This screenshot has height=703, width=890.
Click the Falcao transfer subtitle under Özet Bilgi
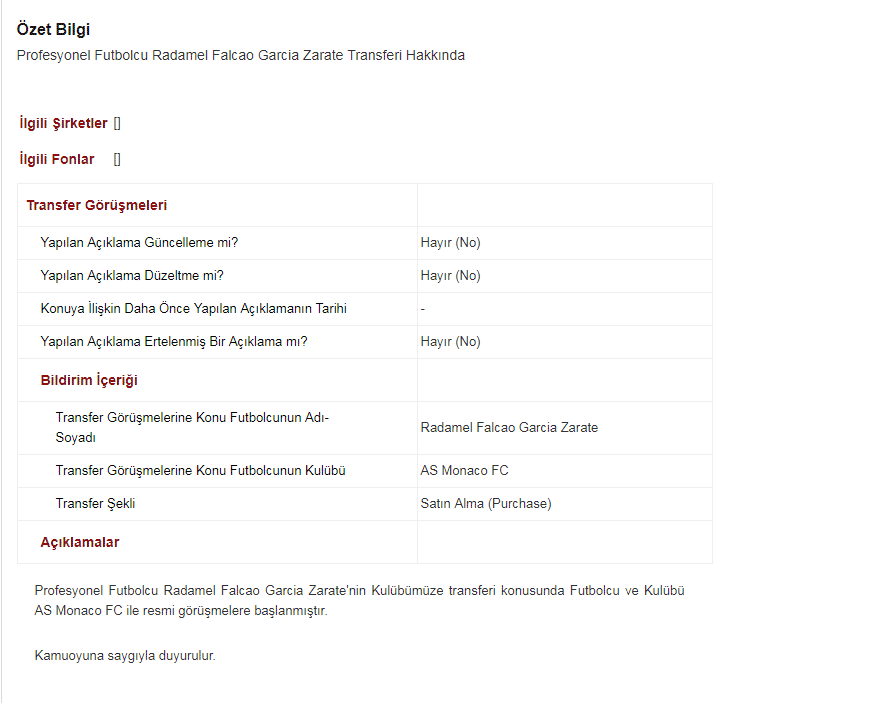(240, 55)
